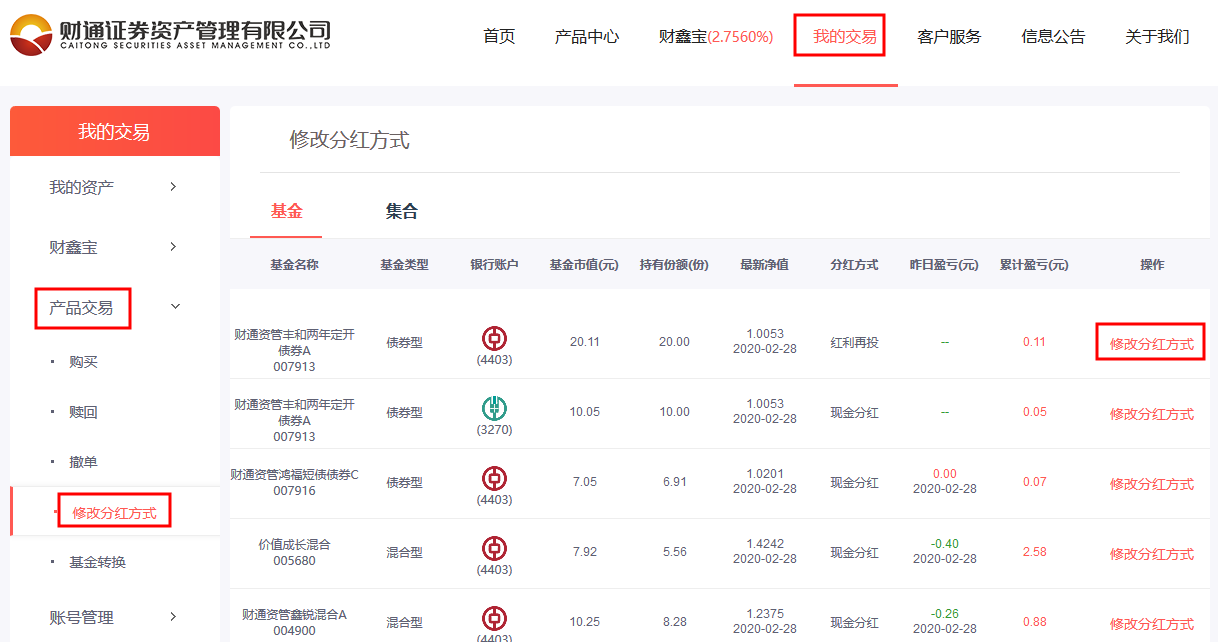Click the 持有份额(份) column header
Image resolution: width=1218 pixels, height=642 pixels.
(674, 265)
